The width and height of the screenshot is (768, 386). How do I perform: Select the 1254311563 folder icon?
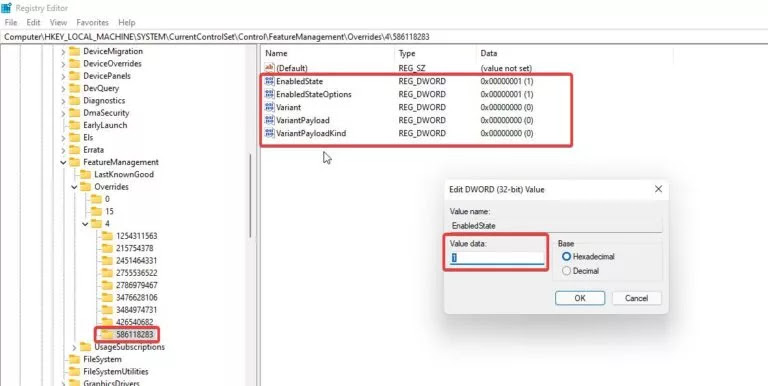pyautogui.click(x=107, y=236)
